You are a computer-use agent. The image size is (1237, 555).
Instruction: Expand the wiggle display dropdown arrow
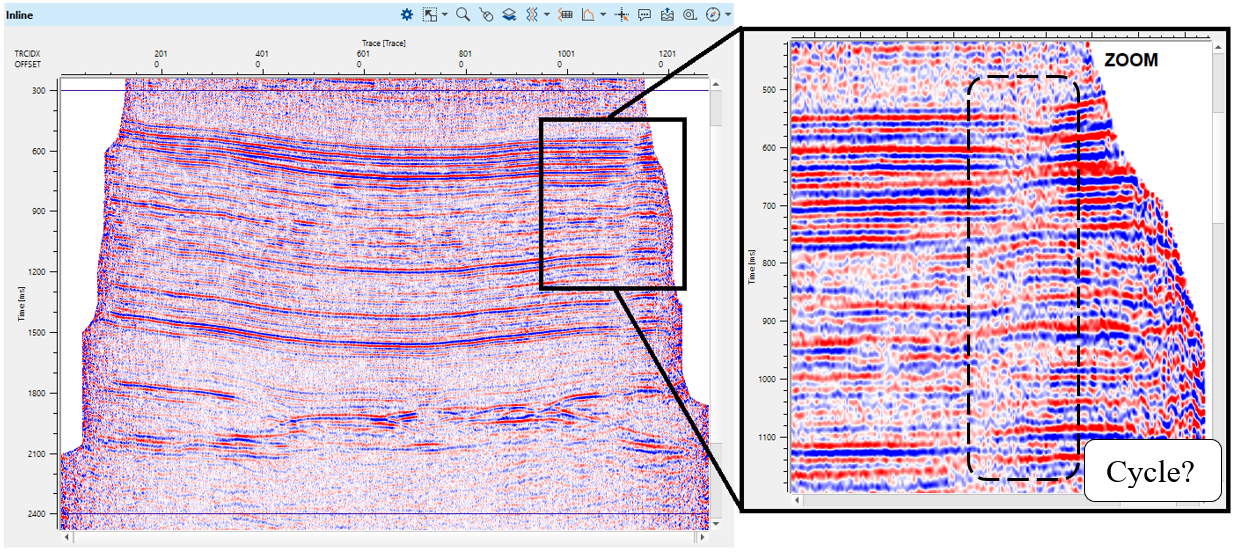546,15
